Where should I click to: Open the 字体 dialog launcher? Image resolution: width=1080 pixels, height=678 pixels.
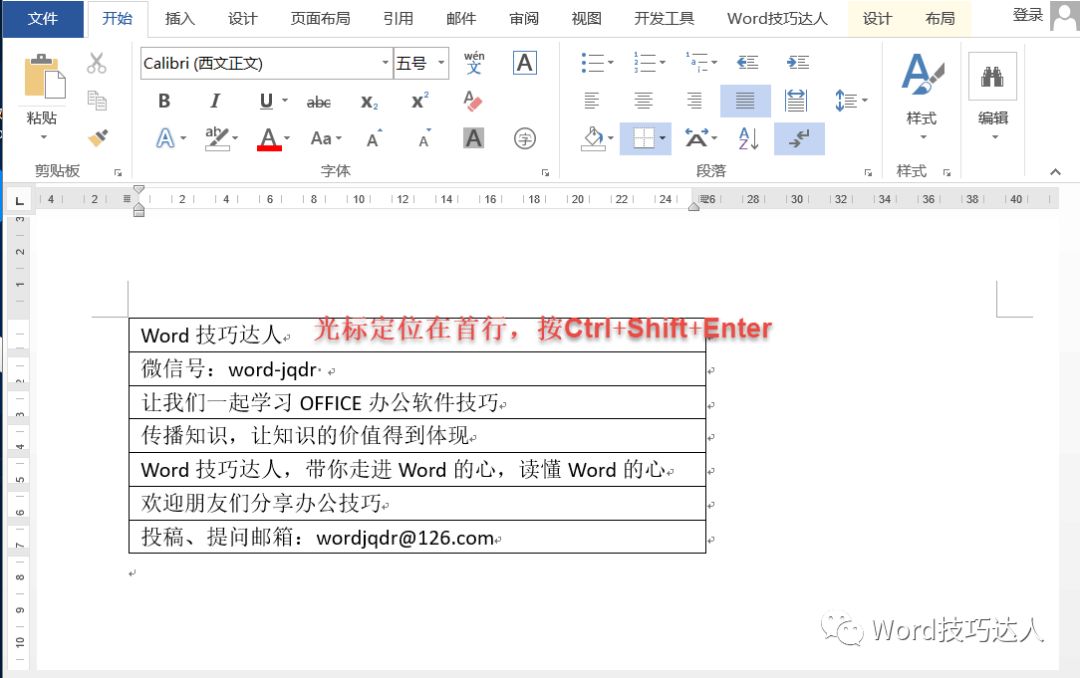(x=546, y=172)
